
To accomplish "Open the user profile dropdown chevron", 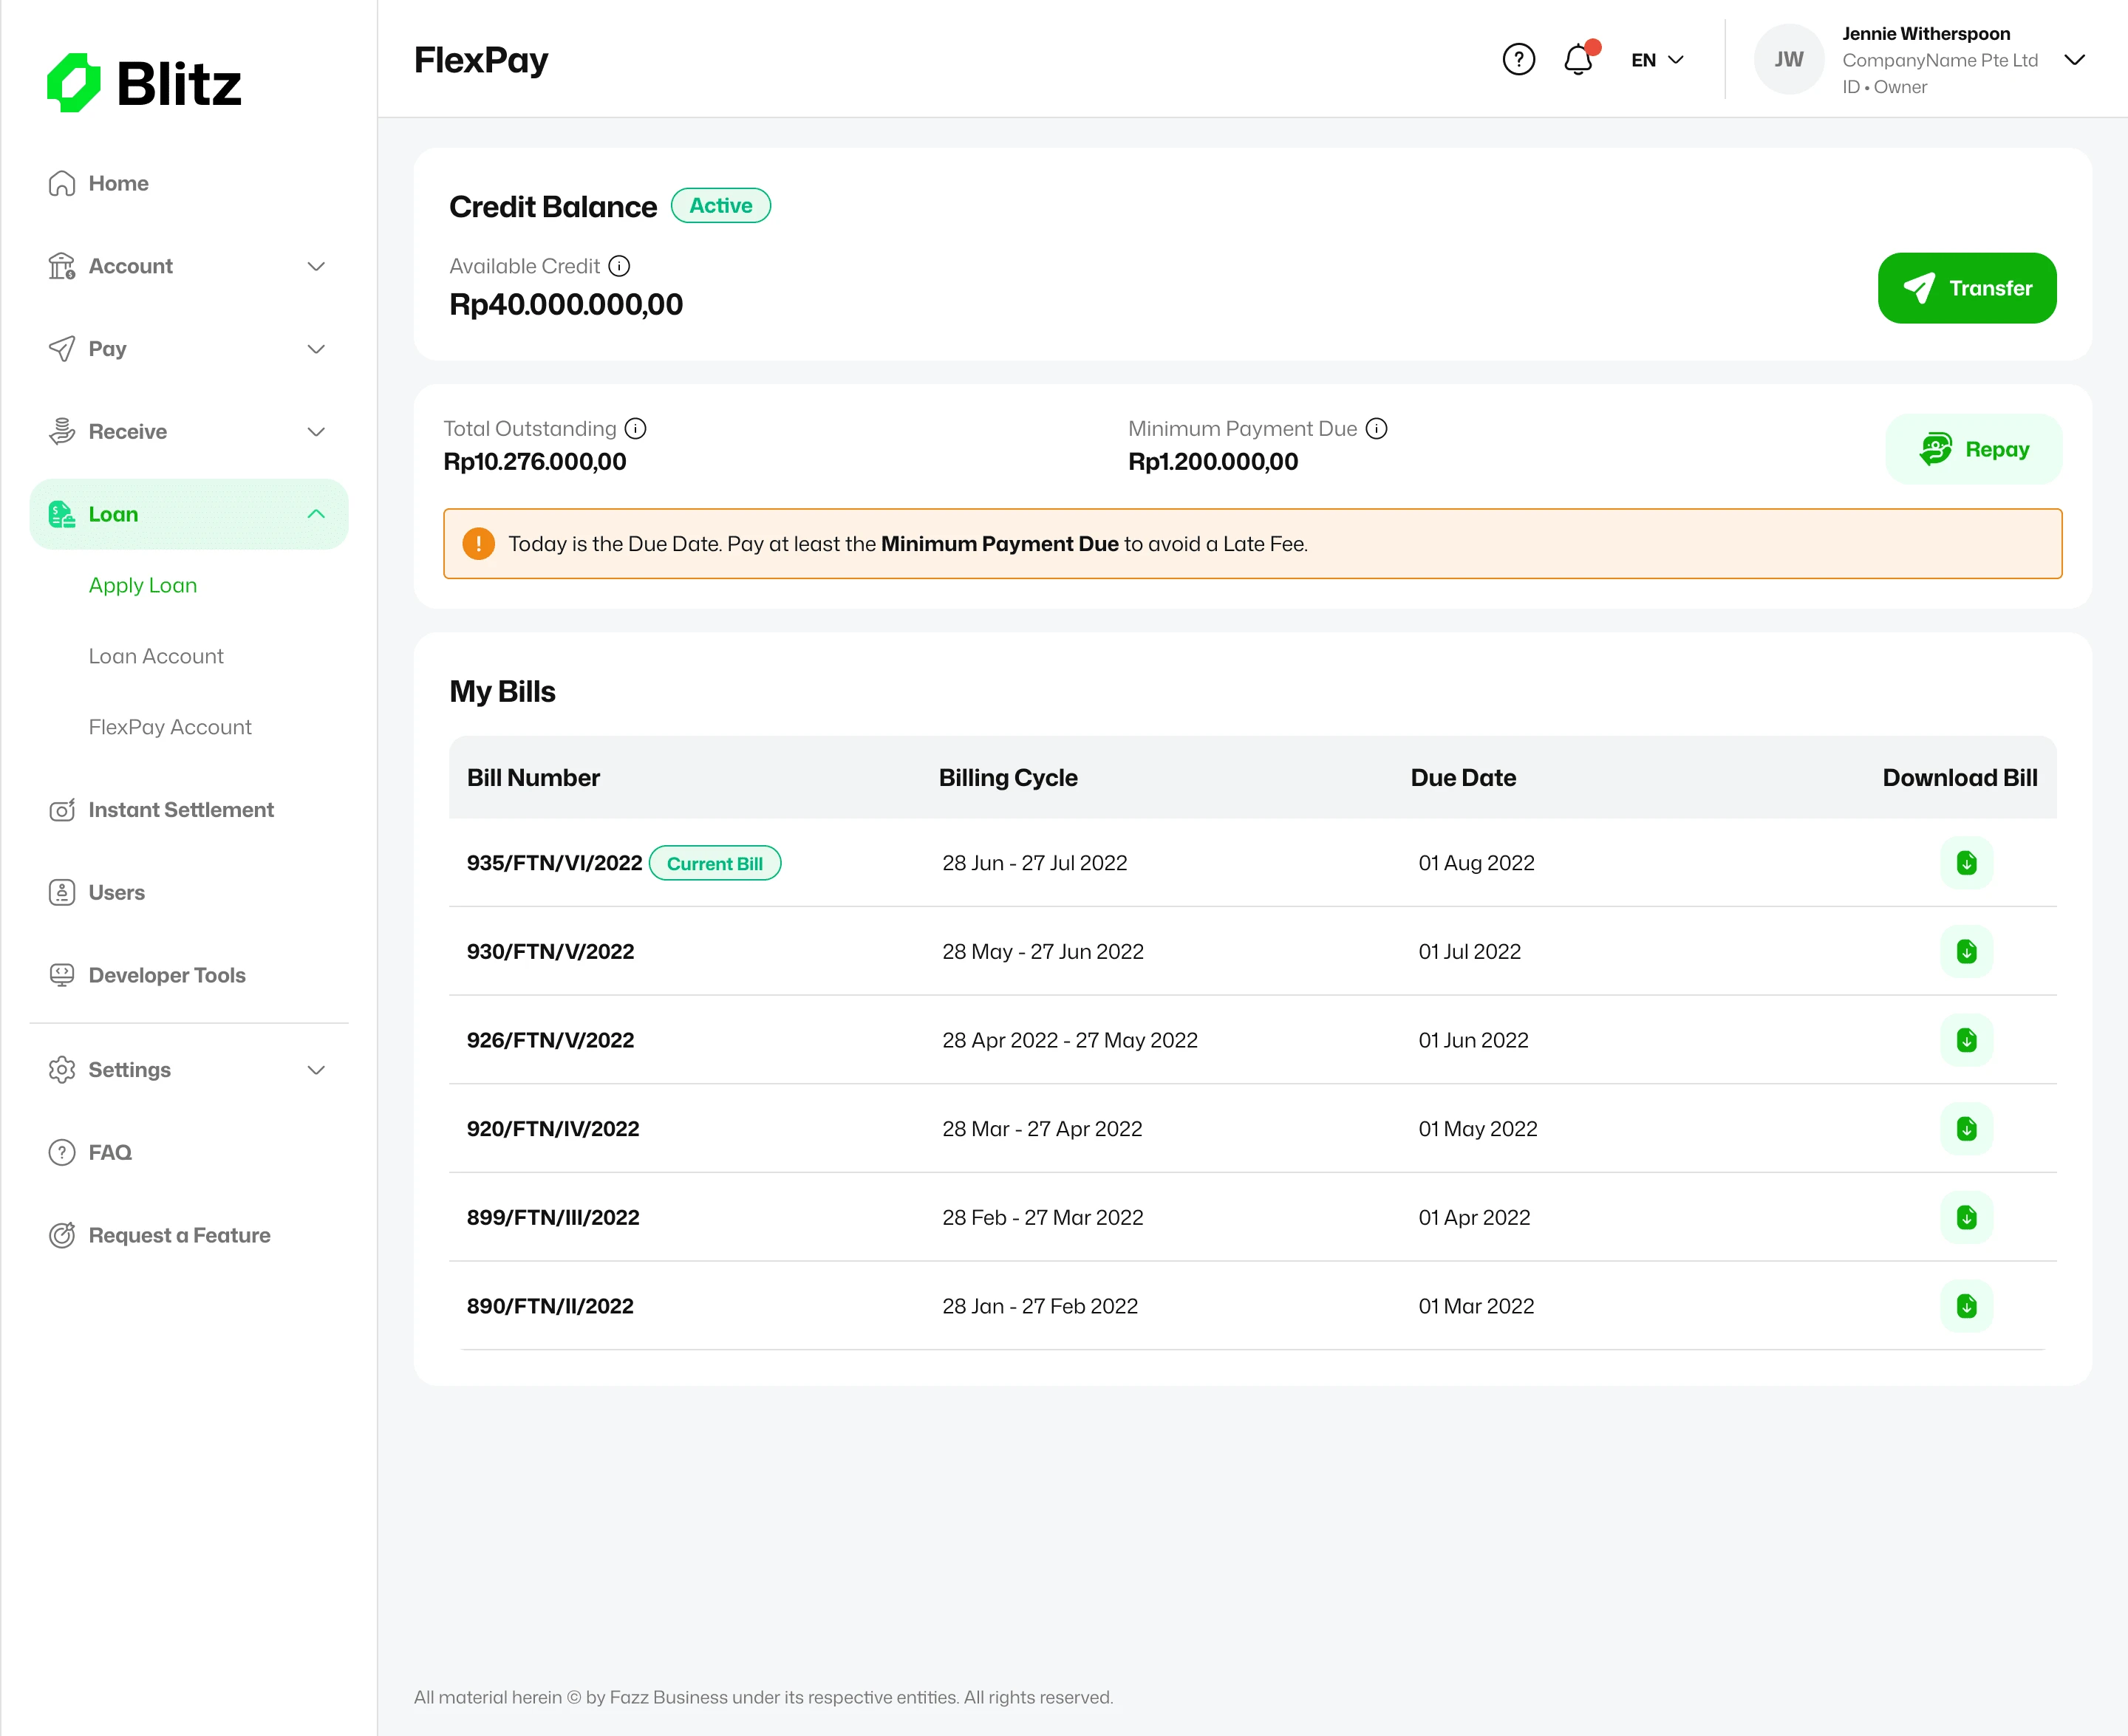I will pos(2074,60).
